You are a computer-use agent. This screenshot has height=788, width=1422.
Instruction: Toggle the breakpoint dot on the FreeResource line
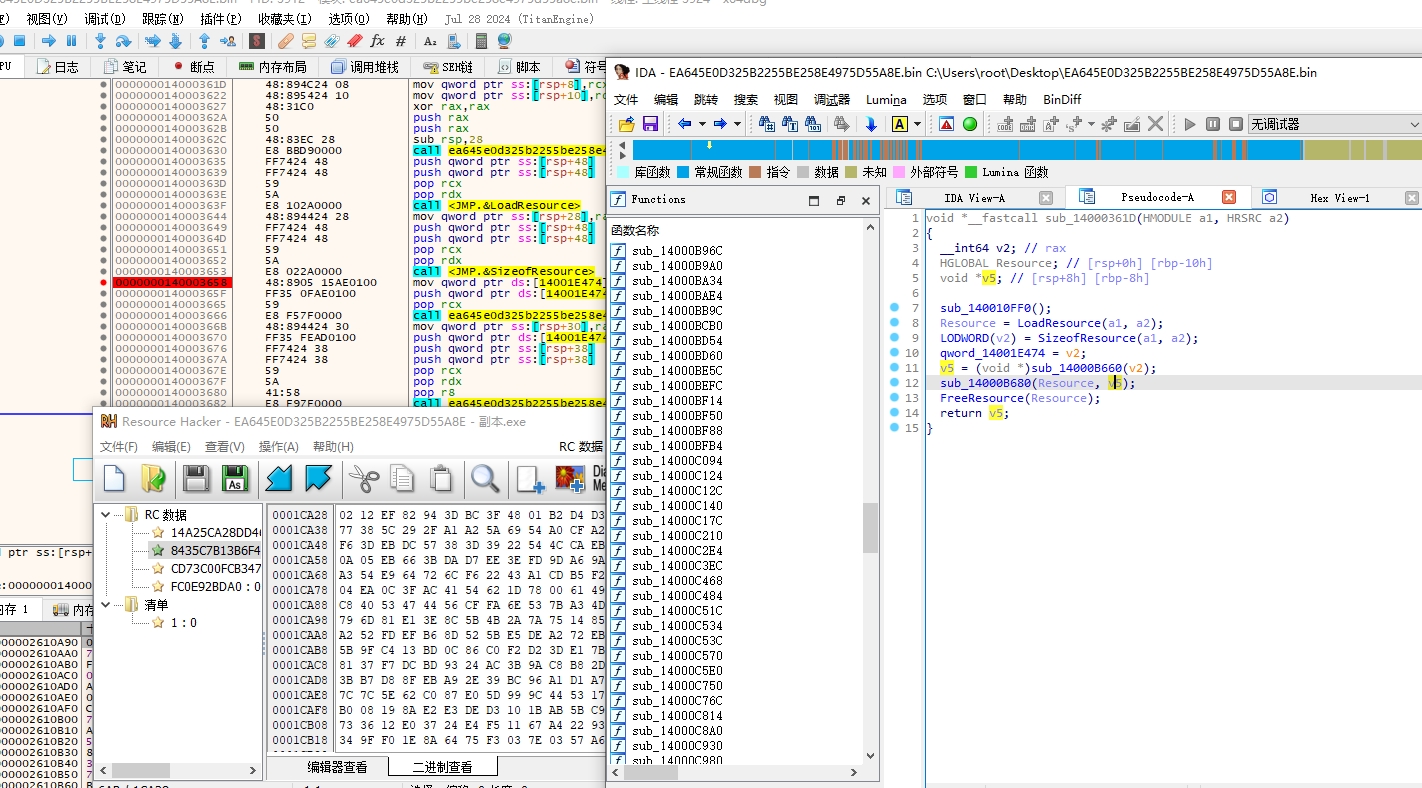(895, 398)
